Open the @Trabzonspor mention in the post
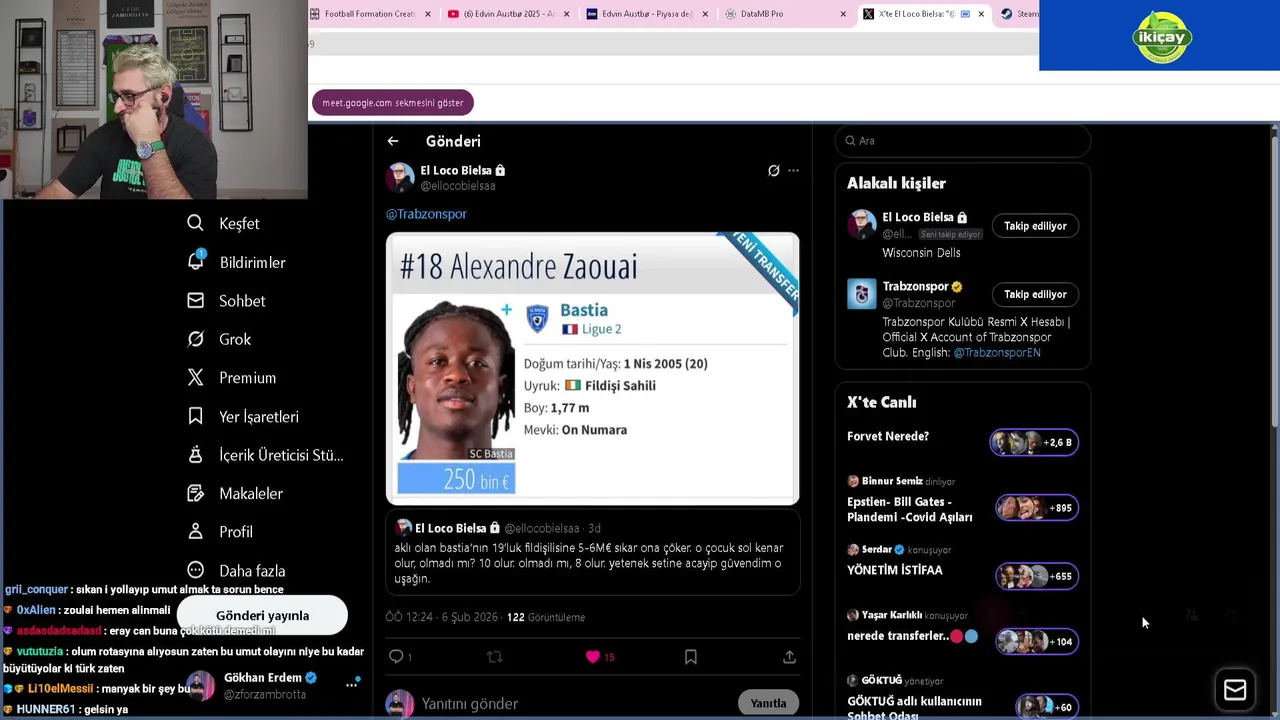 pyautogui.click(x=426, y=214)
